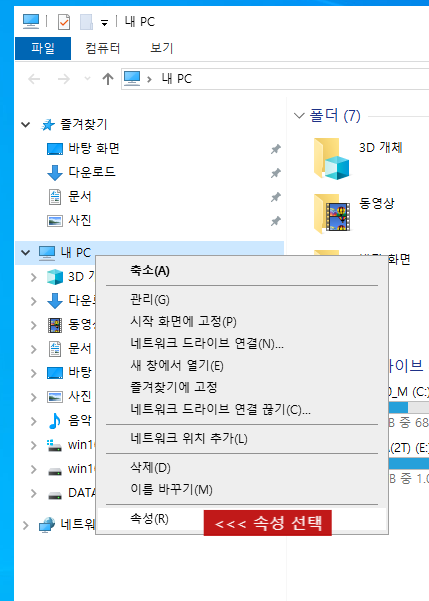Screen dimensions: 429x601
Task: Click the New folder quick access icon
Action: coord(87,22)
